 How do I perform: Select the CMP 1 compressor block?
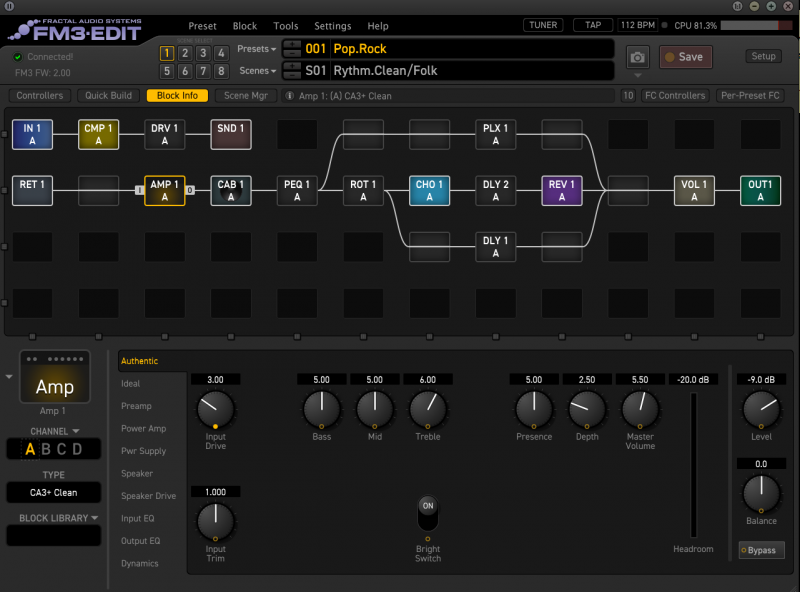pos(98,134)
